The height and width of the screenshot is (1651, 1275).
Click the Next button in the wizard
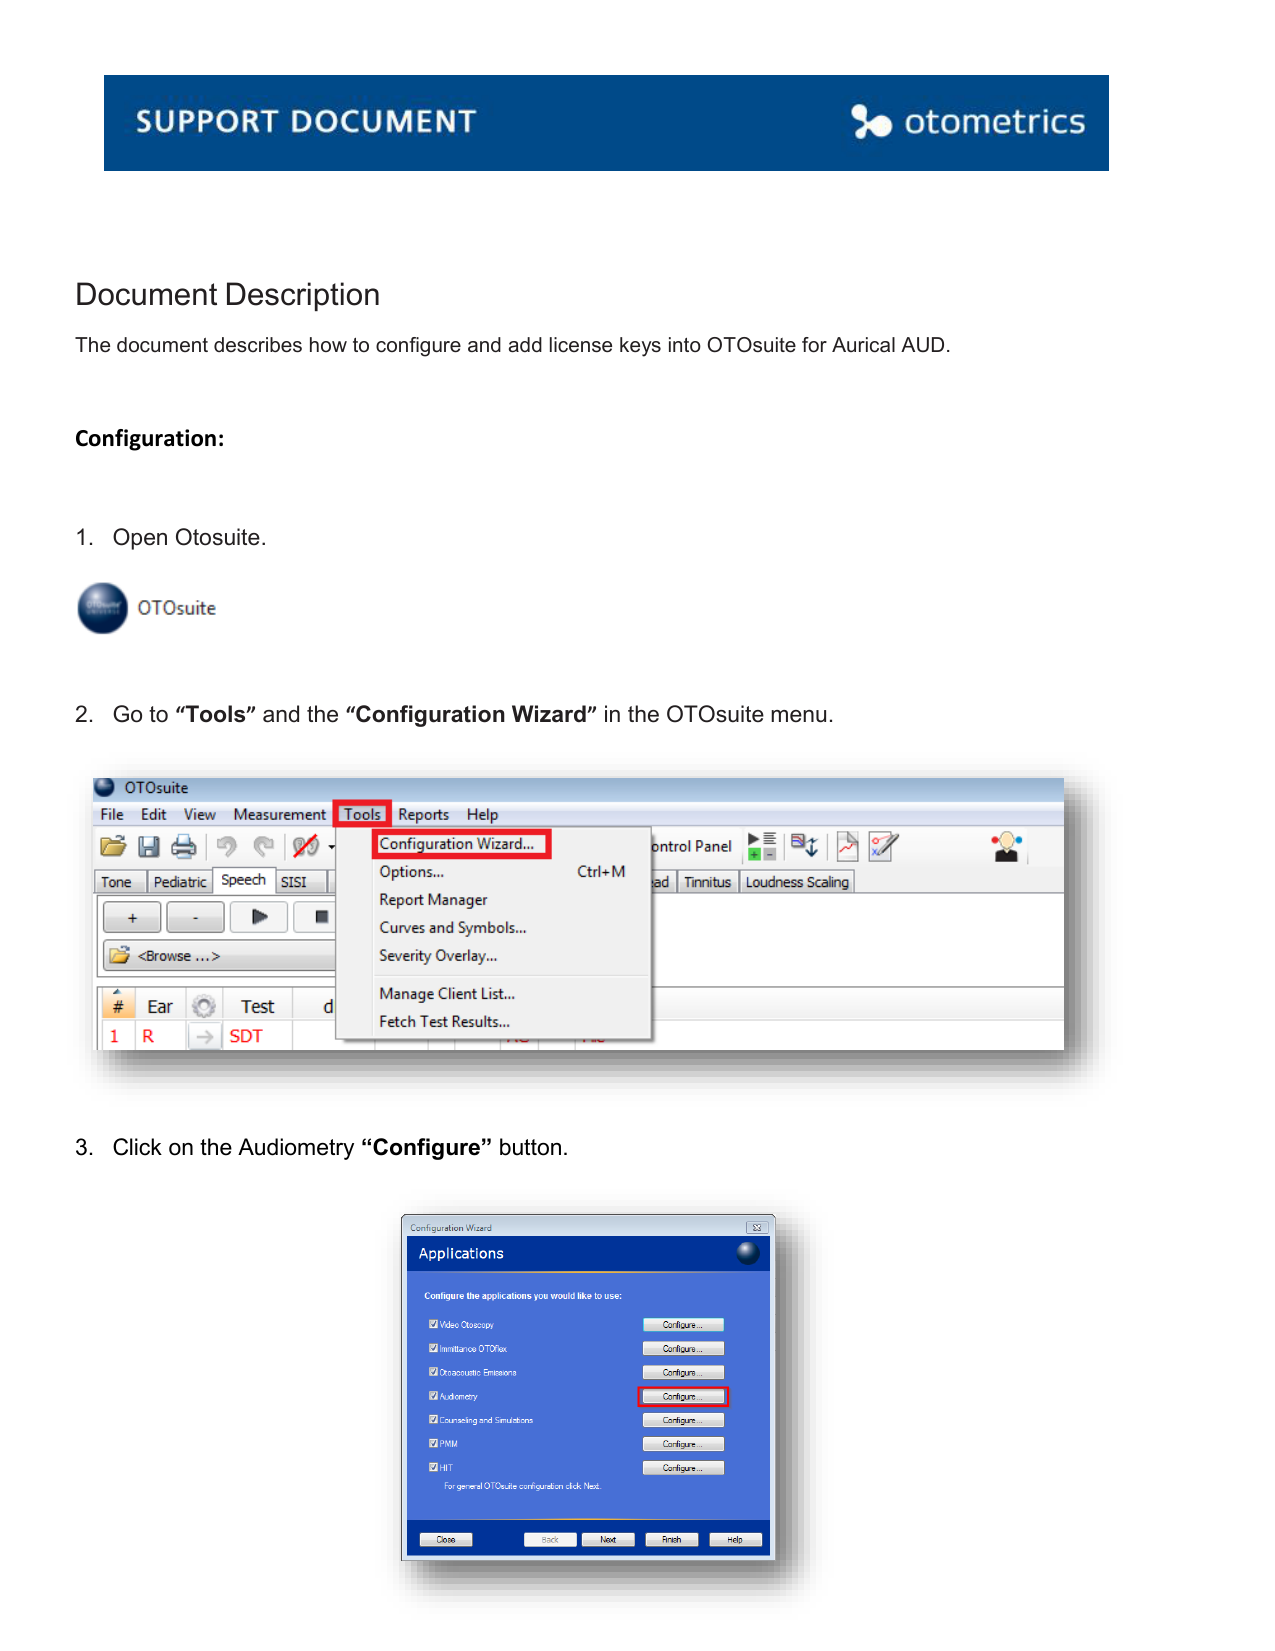pyautogui.click(x=608, y=1540)
